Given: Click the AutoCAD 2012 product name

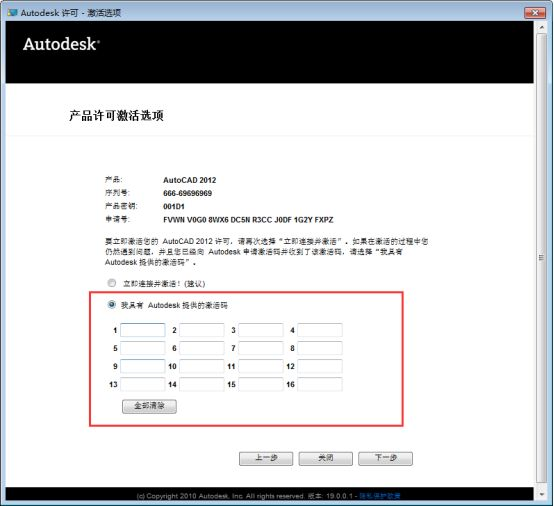Looking at the screenshot, I should pos(190,180).
